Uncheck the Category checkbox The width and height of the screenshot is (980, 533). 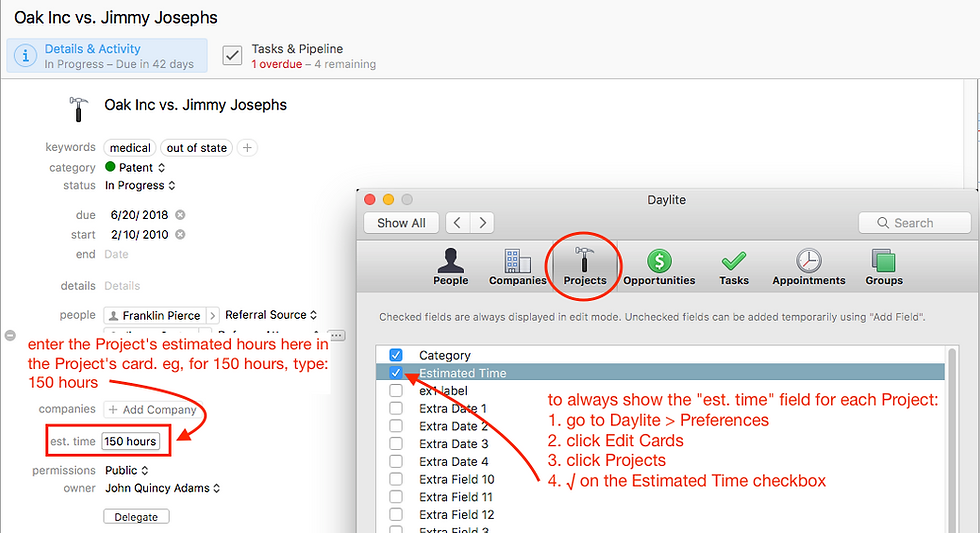pyautogui.click(x=396, y=355)
